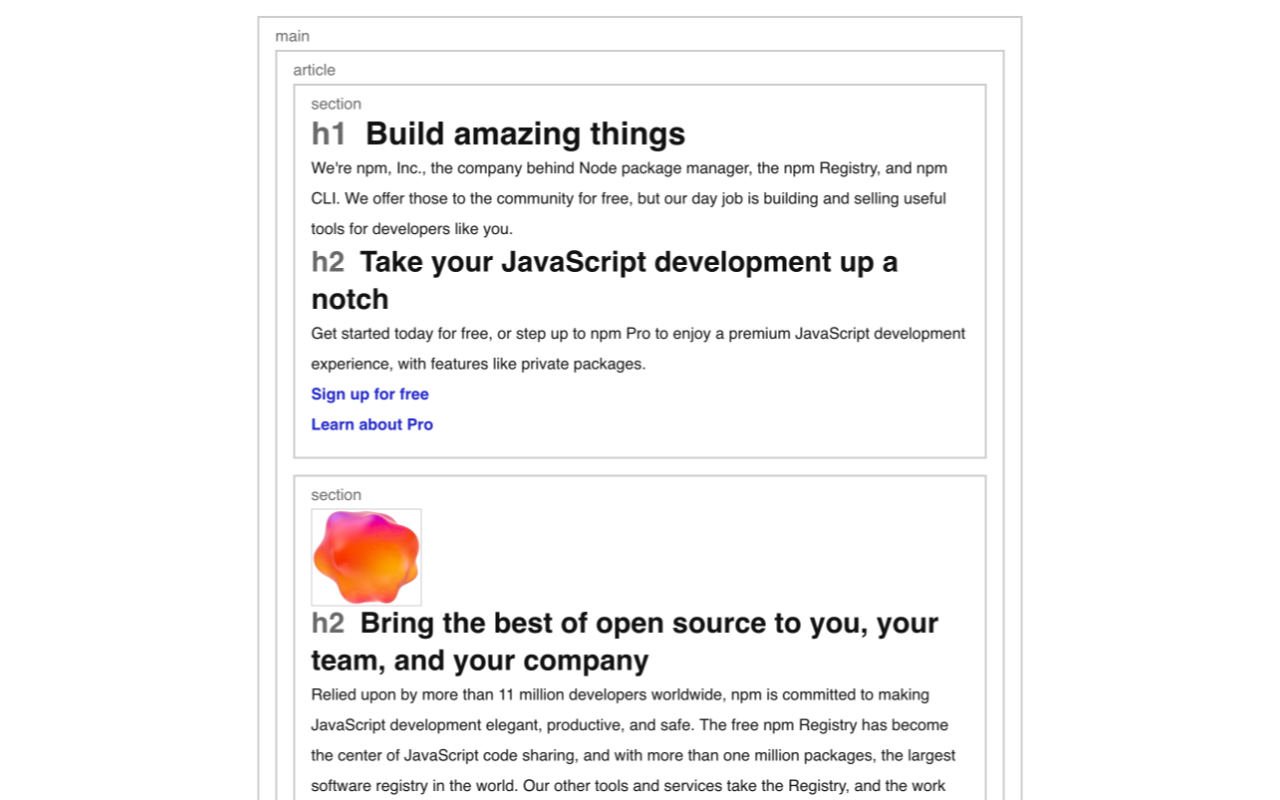Click the "Bring the best of open source" heading
The height and width of the screenshot is (800, 1280).
[624, 641]
